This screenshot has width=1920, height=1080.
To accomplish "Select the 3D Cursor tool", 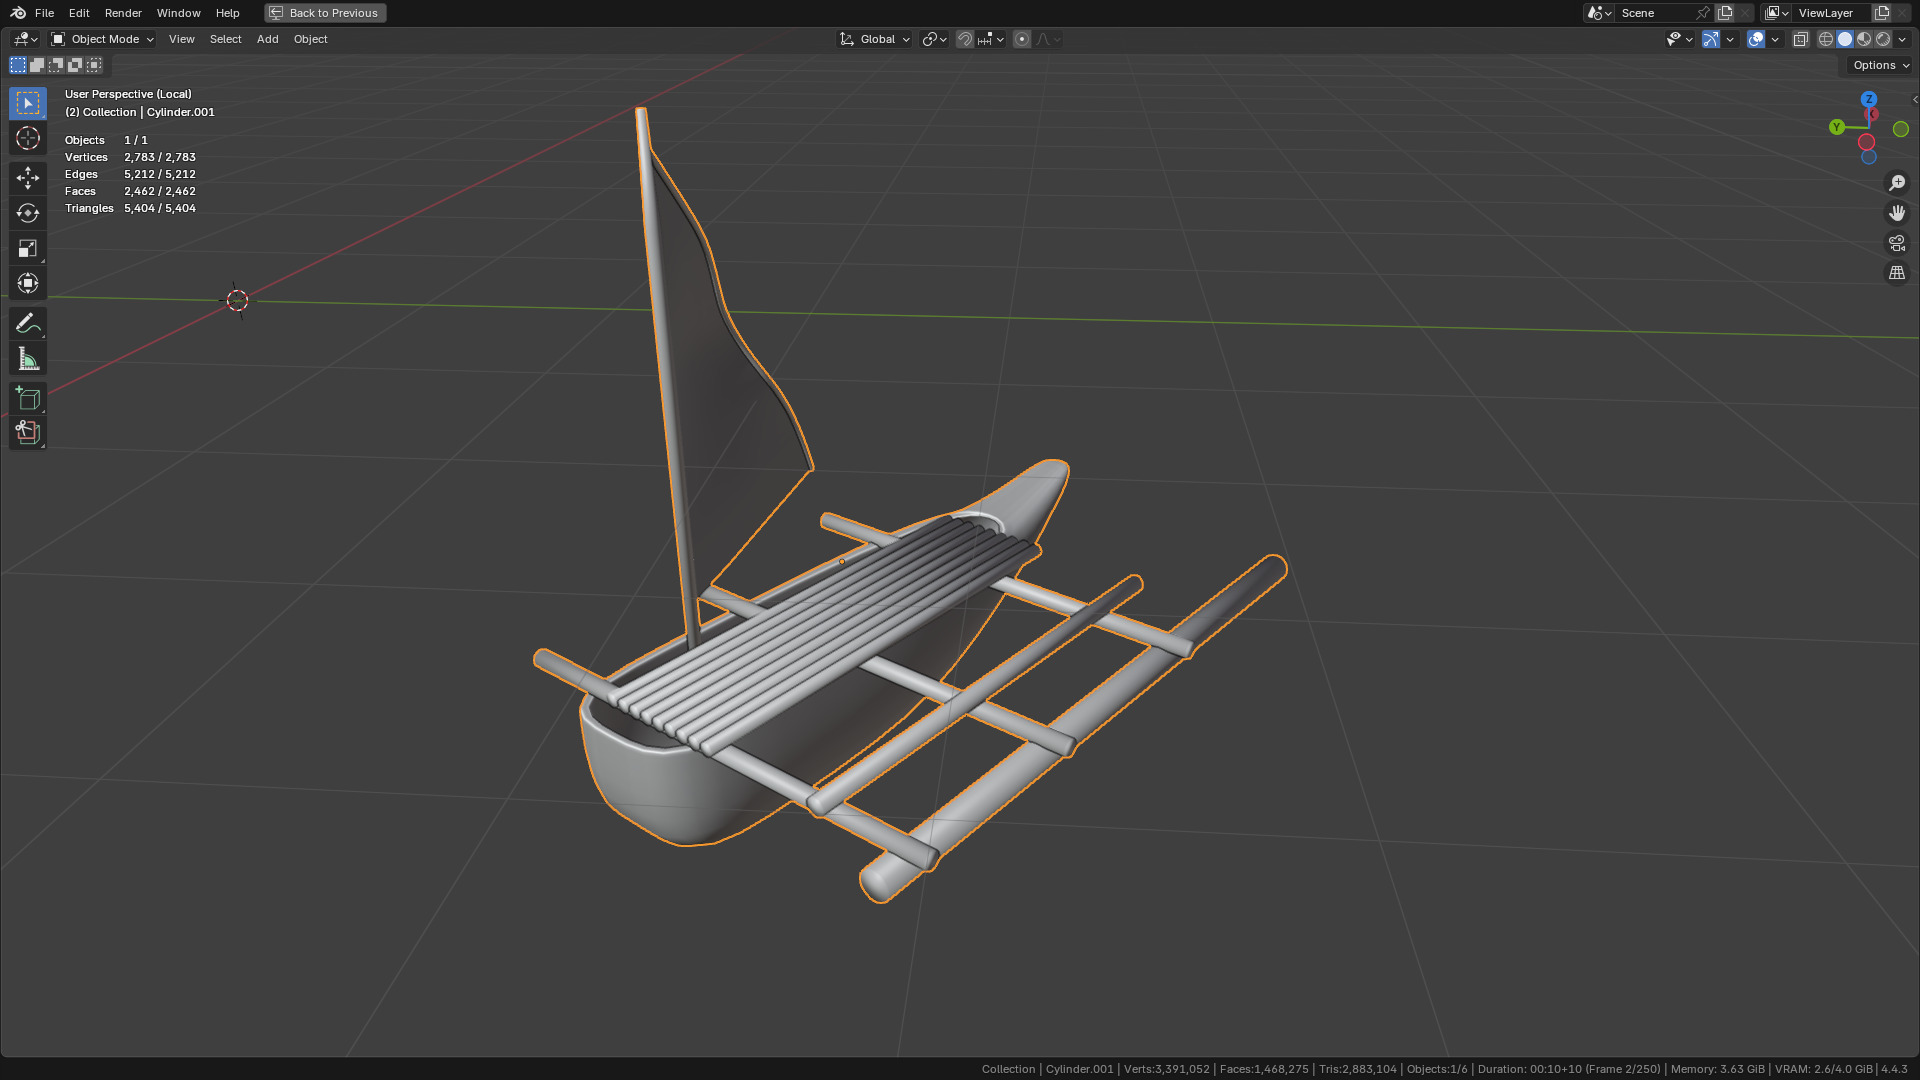I will (27, 138).
